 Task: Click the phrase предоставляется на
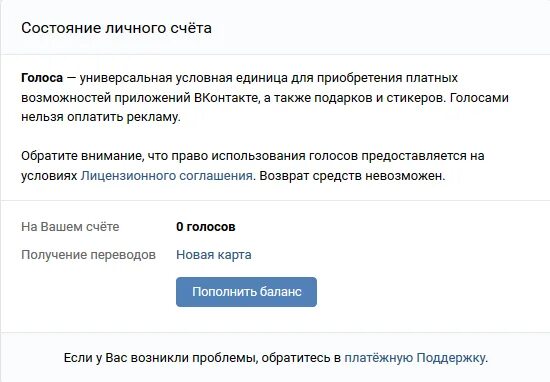423,156
